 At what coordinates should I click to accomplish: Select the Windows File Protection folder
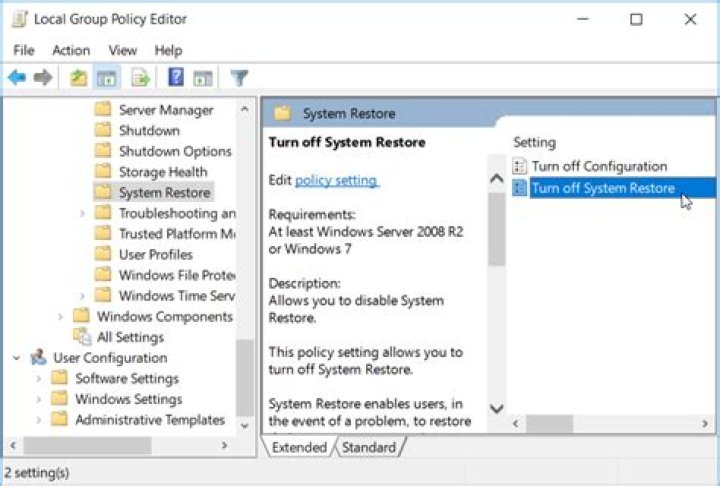tap(177, 275)
